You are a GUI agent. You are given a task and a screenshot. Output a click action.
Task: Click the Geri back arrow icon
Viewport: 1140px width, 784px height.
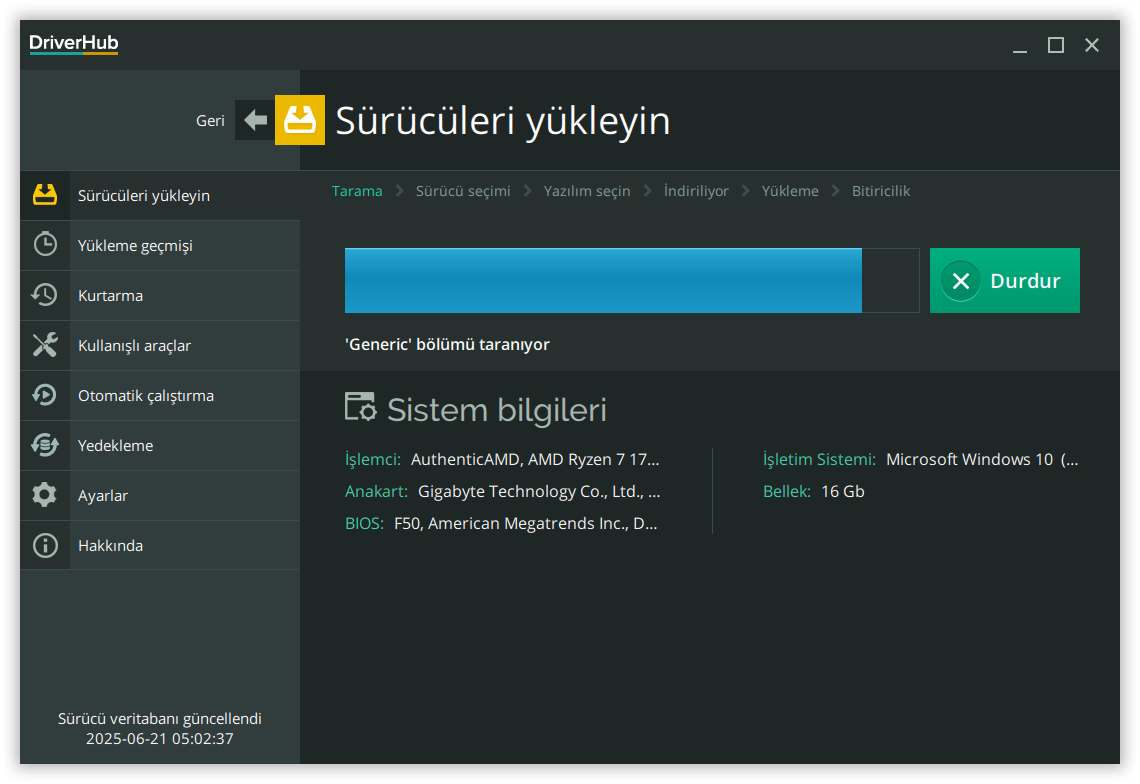255,120
